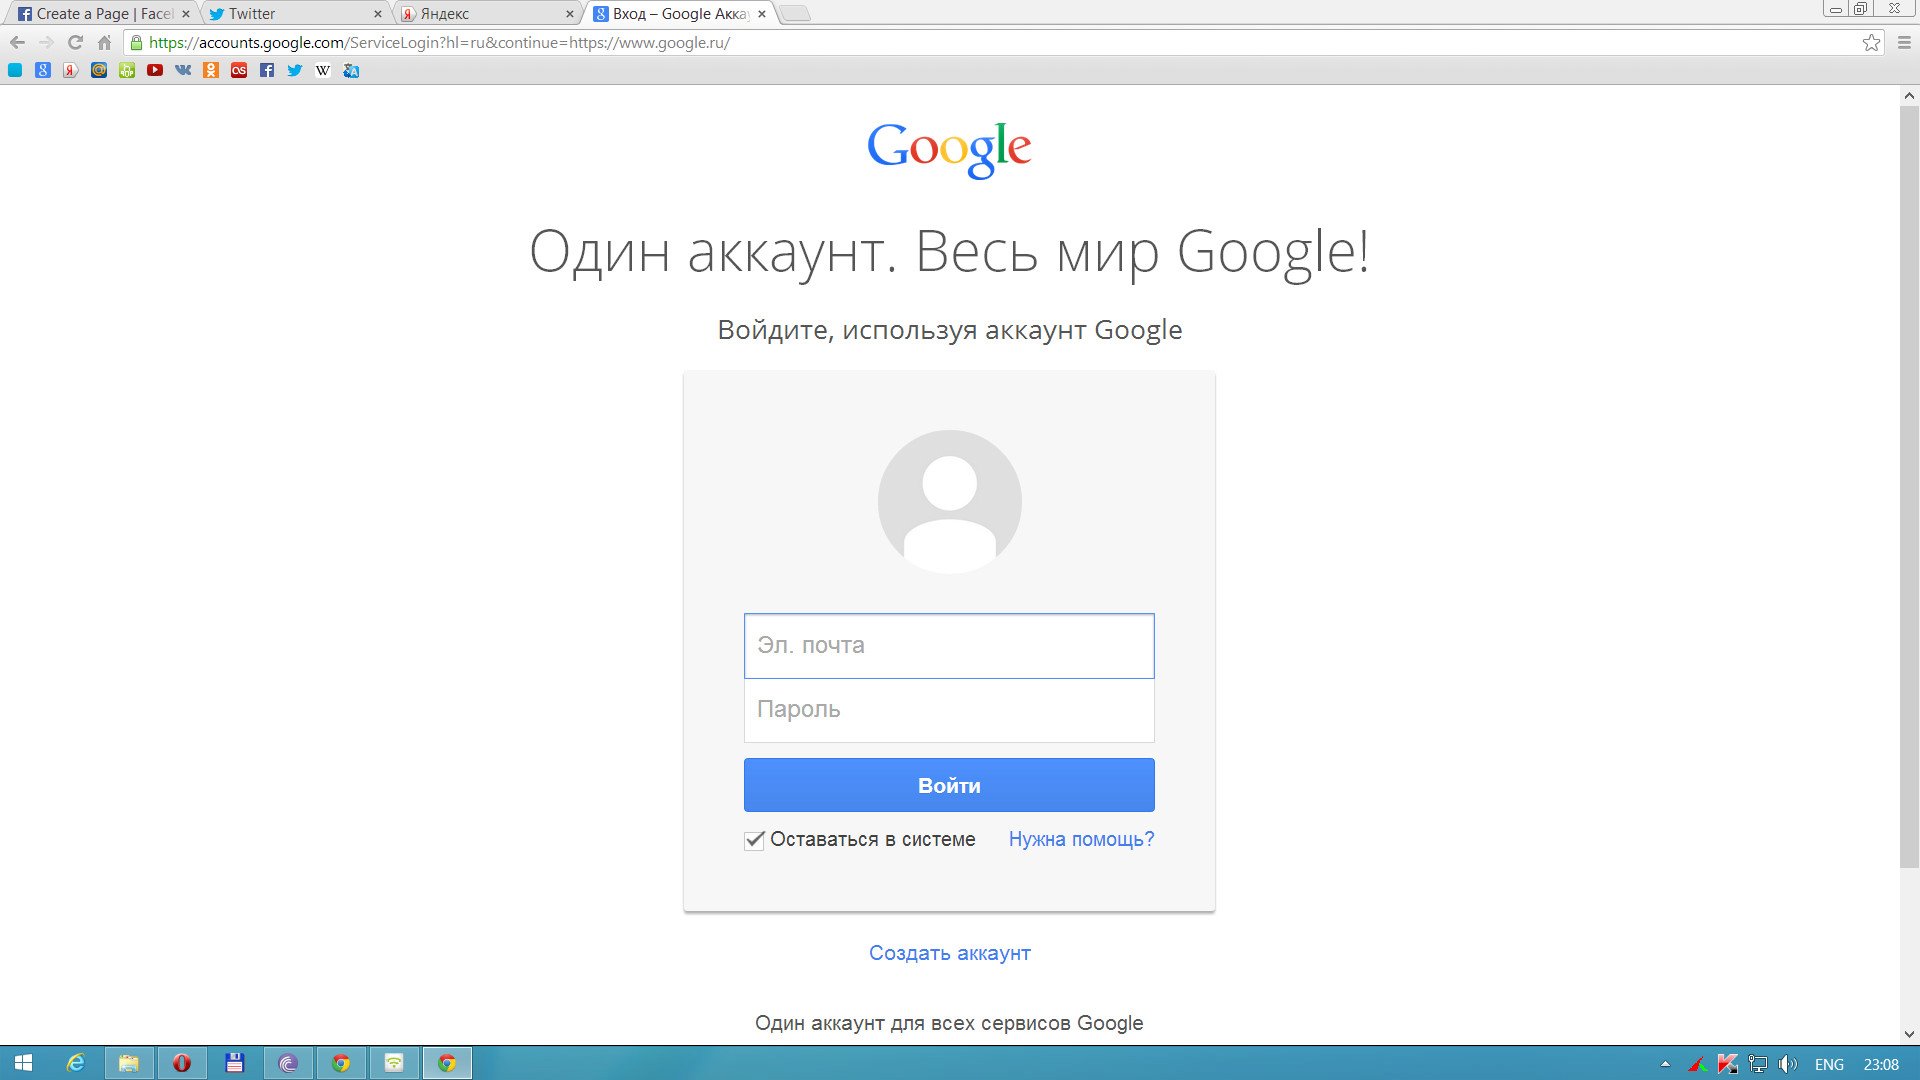
Task: Open the first light-blue square bookmark
Action: (15, 70)
